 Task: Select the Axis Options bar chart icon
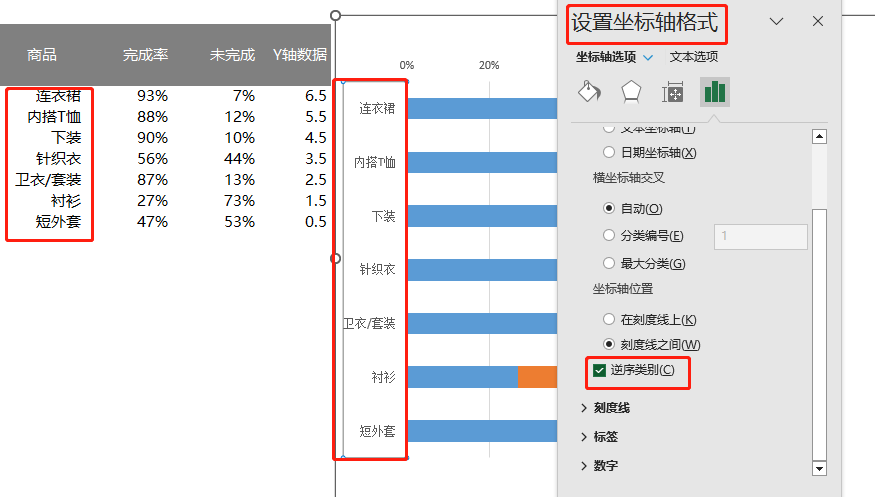click(715, 92)
